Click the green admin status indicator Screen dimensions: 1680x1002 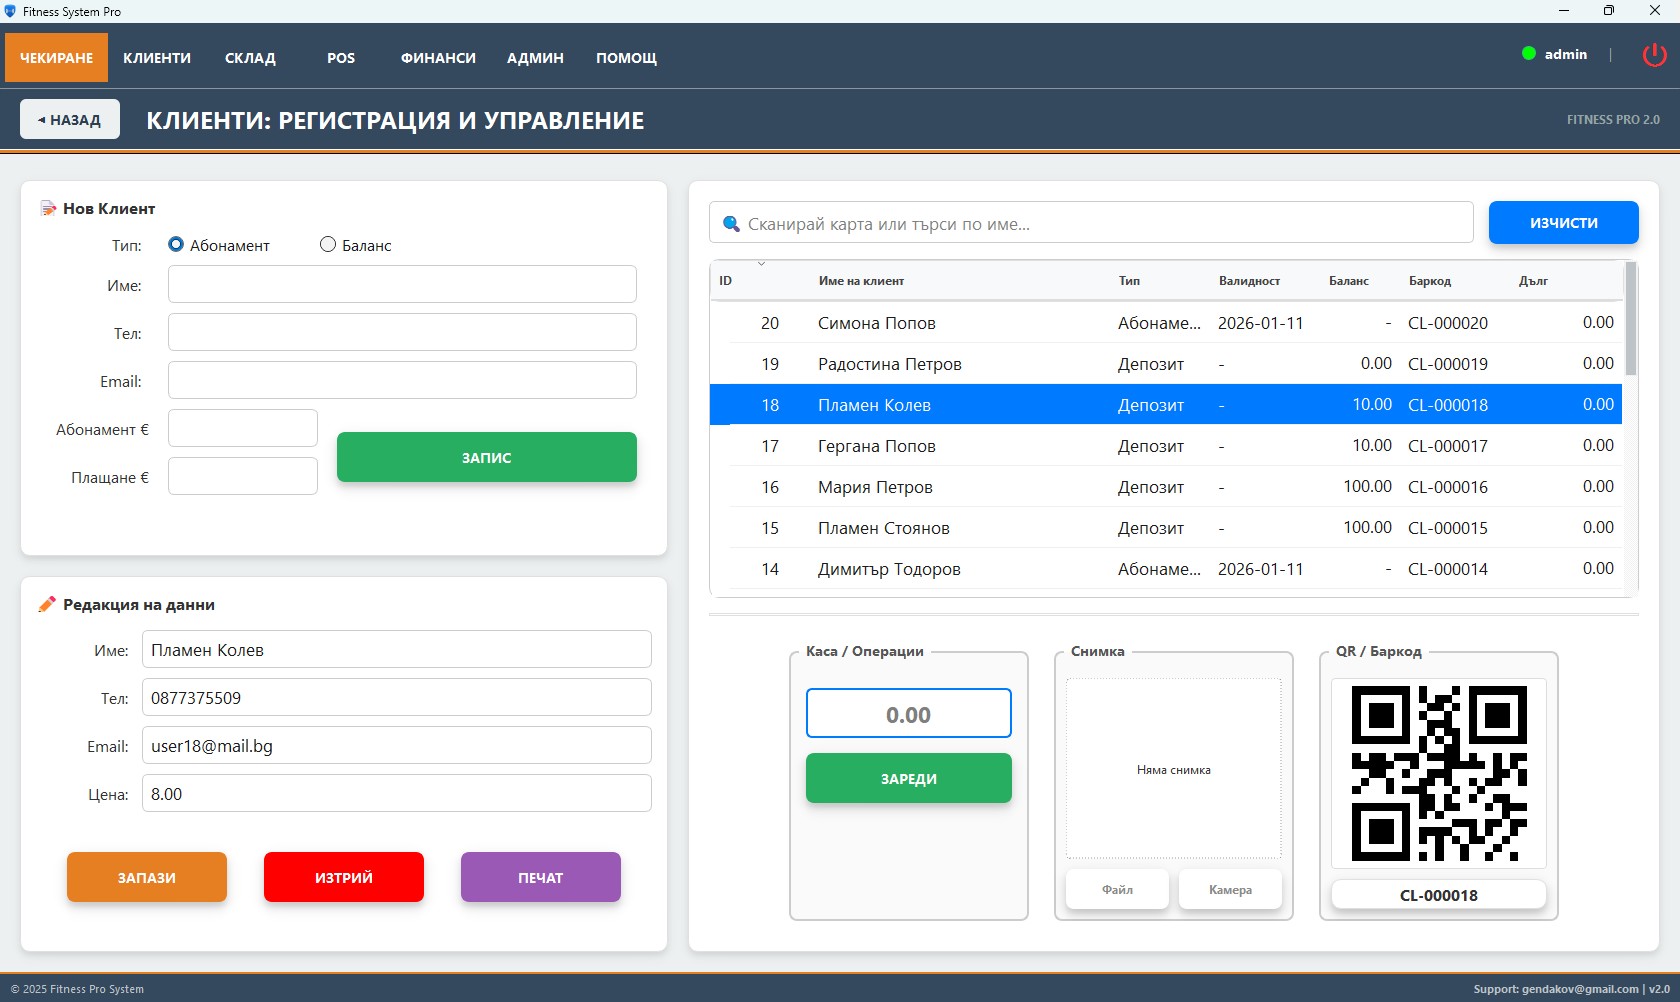pyautogui.click(x=1528, y=54)
